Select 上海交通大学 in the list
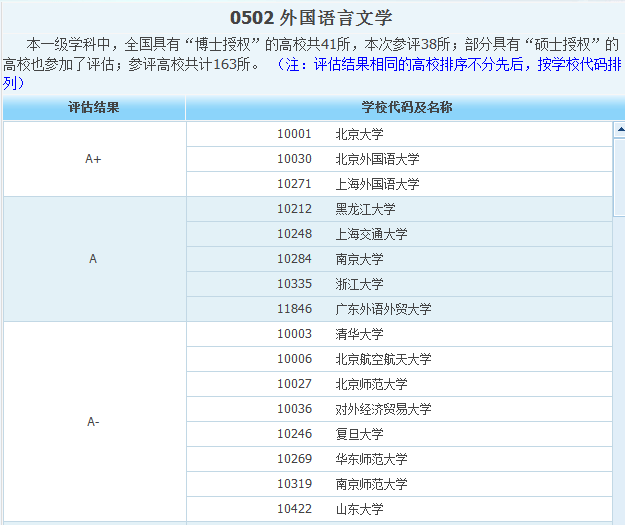This screenshot has height=525, width=625. point(371,234)
